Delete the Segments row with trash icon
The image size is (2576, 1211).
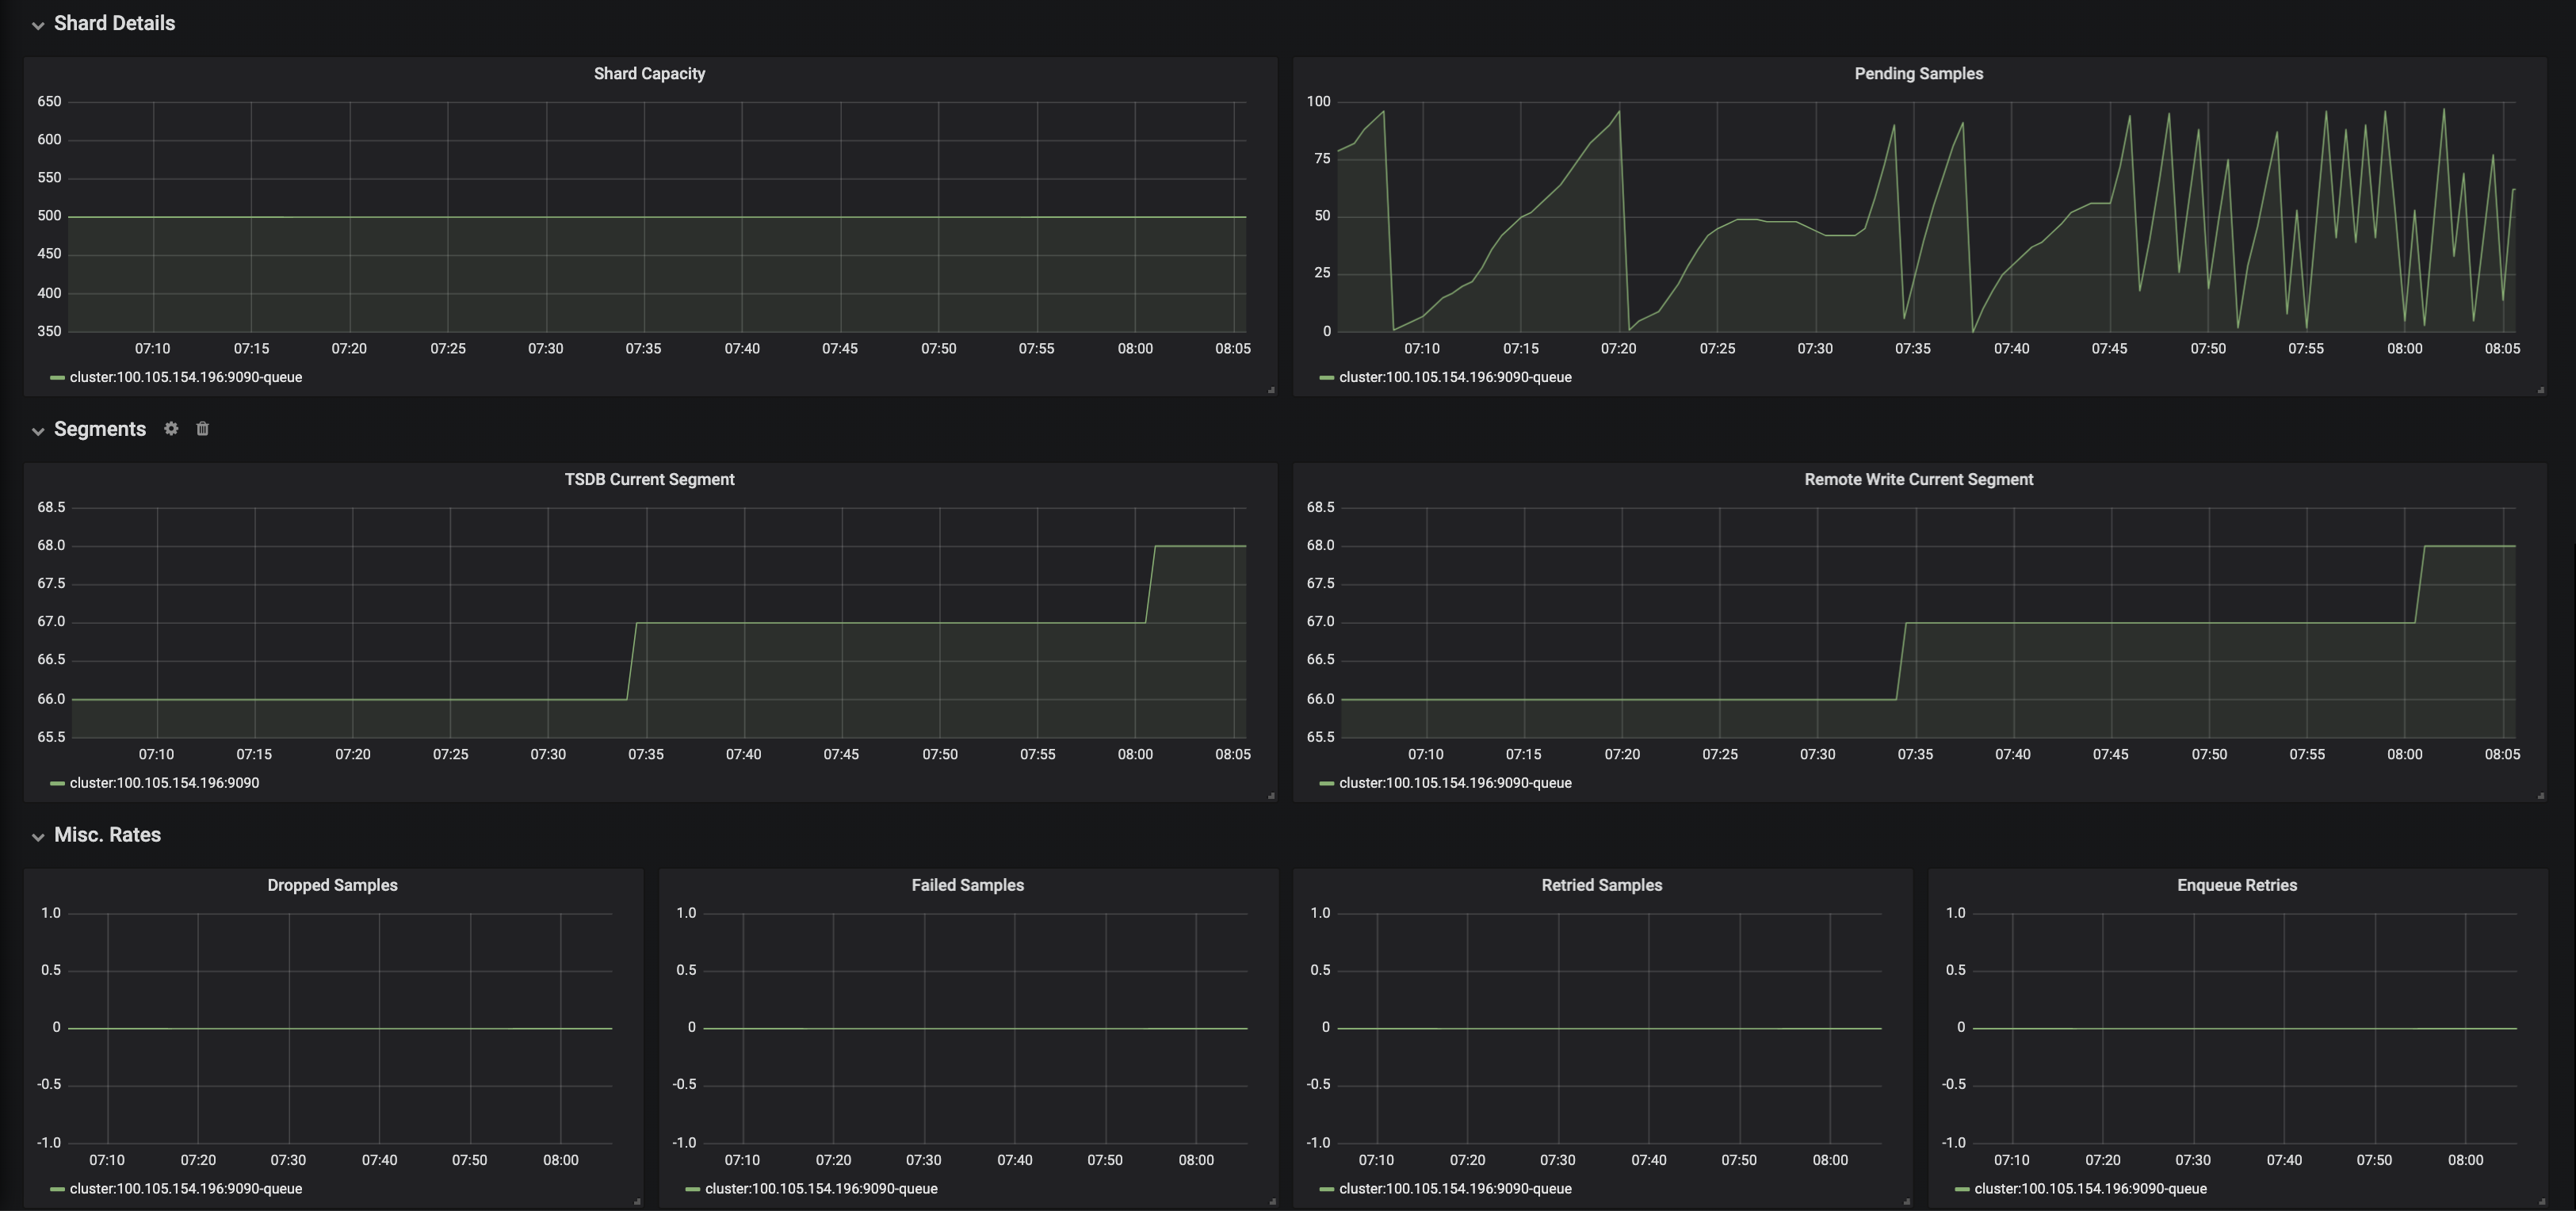coord(202,428)
